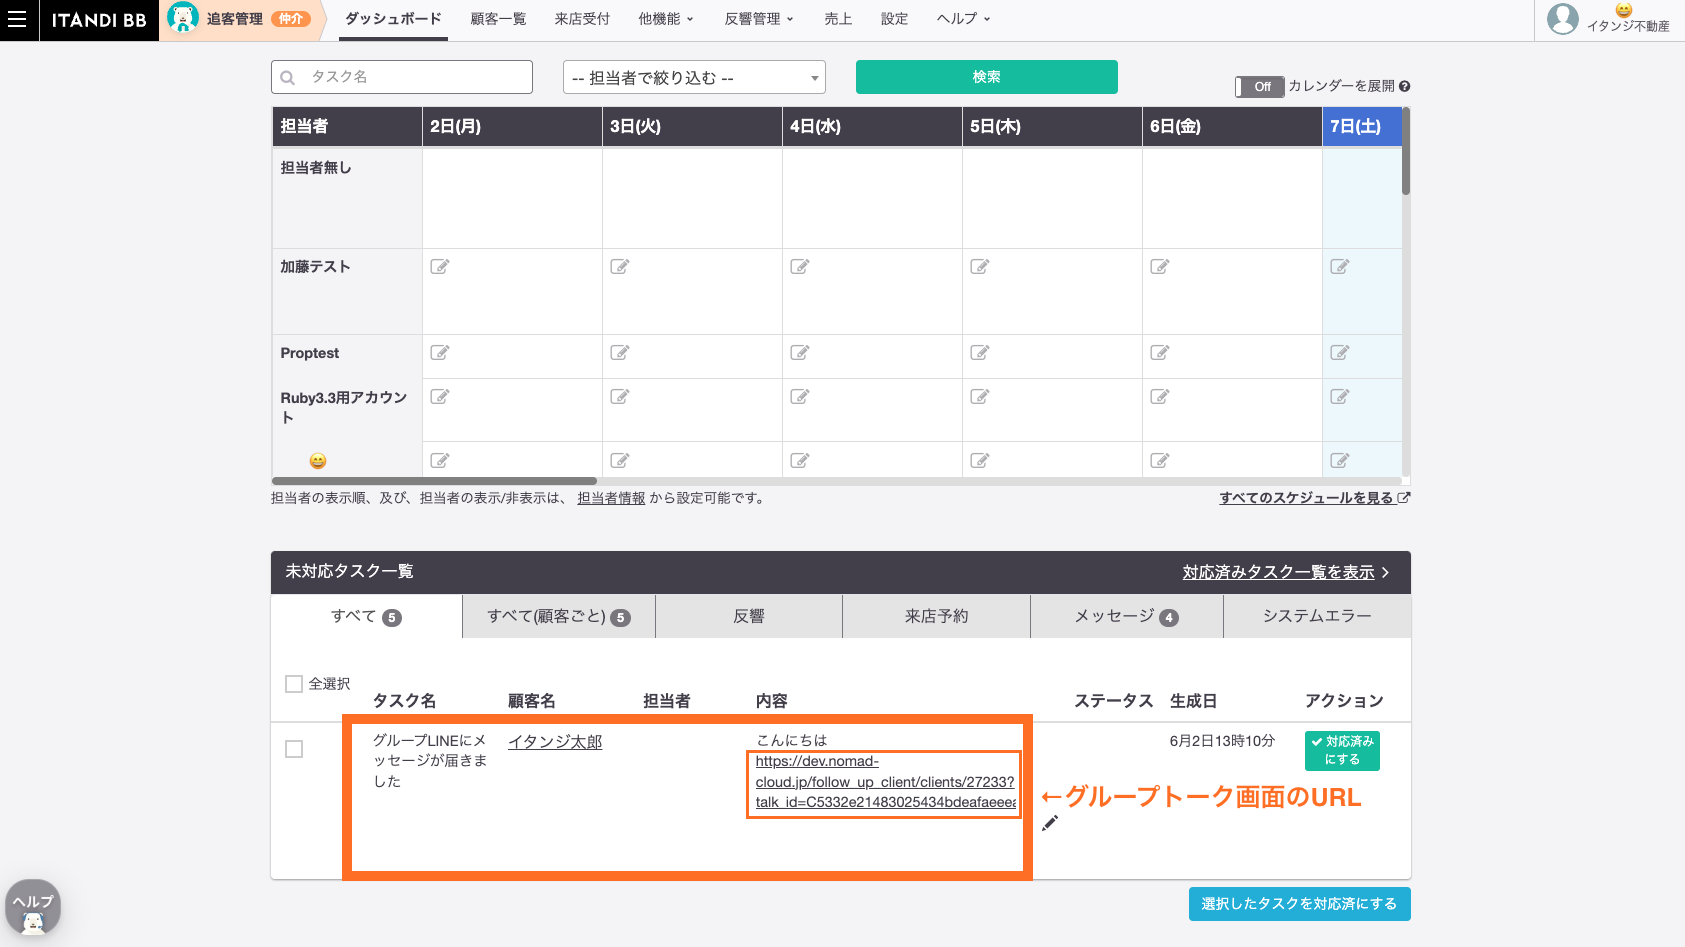Open the hamburger menu icon
Screen dimensions: 1685x947
[x=17, y=19]
